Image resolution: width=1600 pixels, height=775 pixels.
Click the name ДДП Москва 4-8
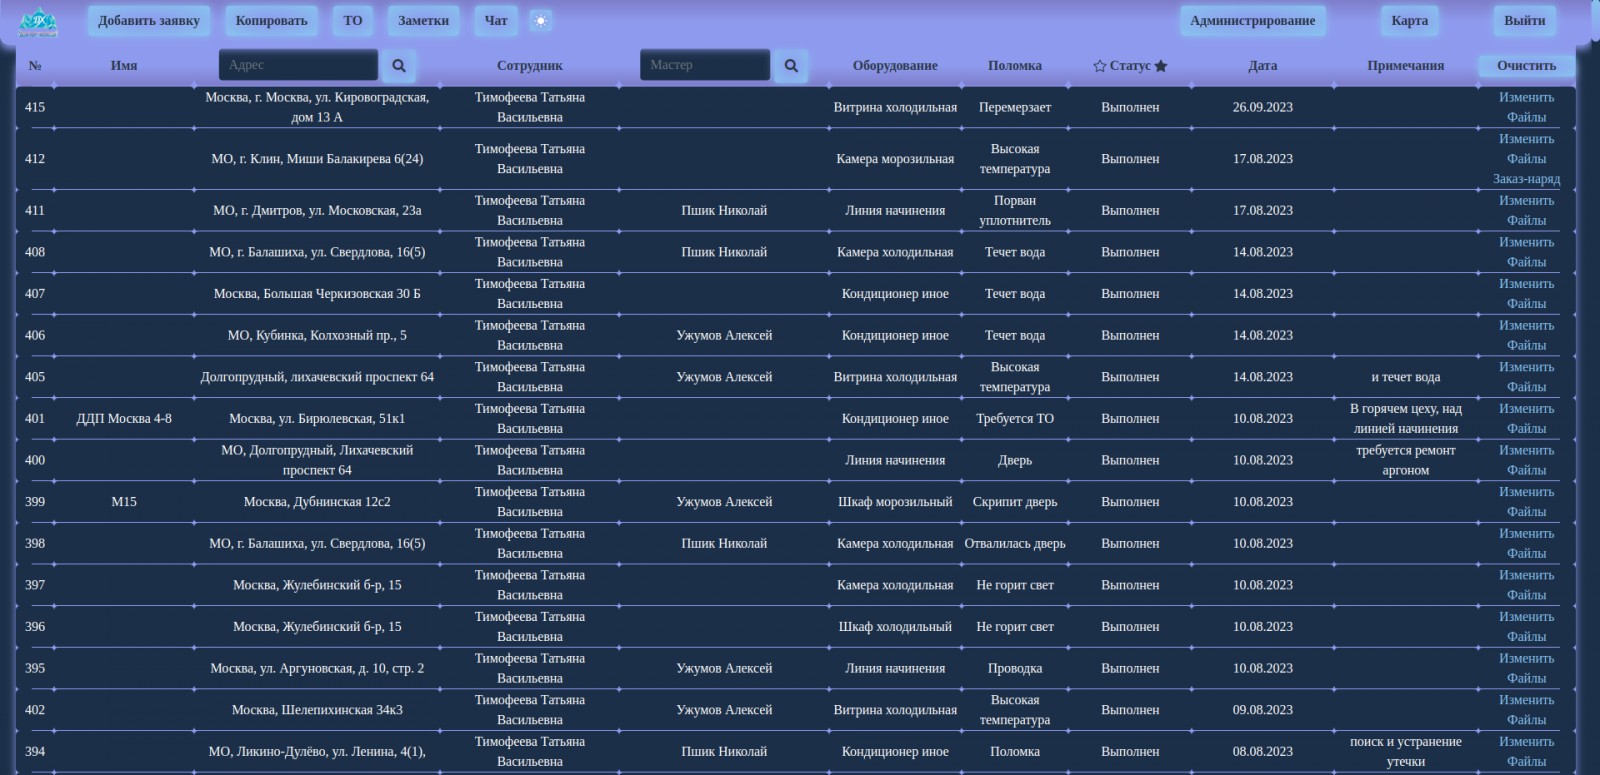(124, 419)
